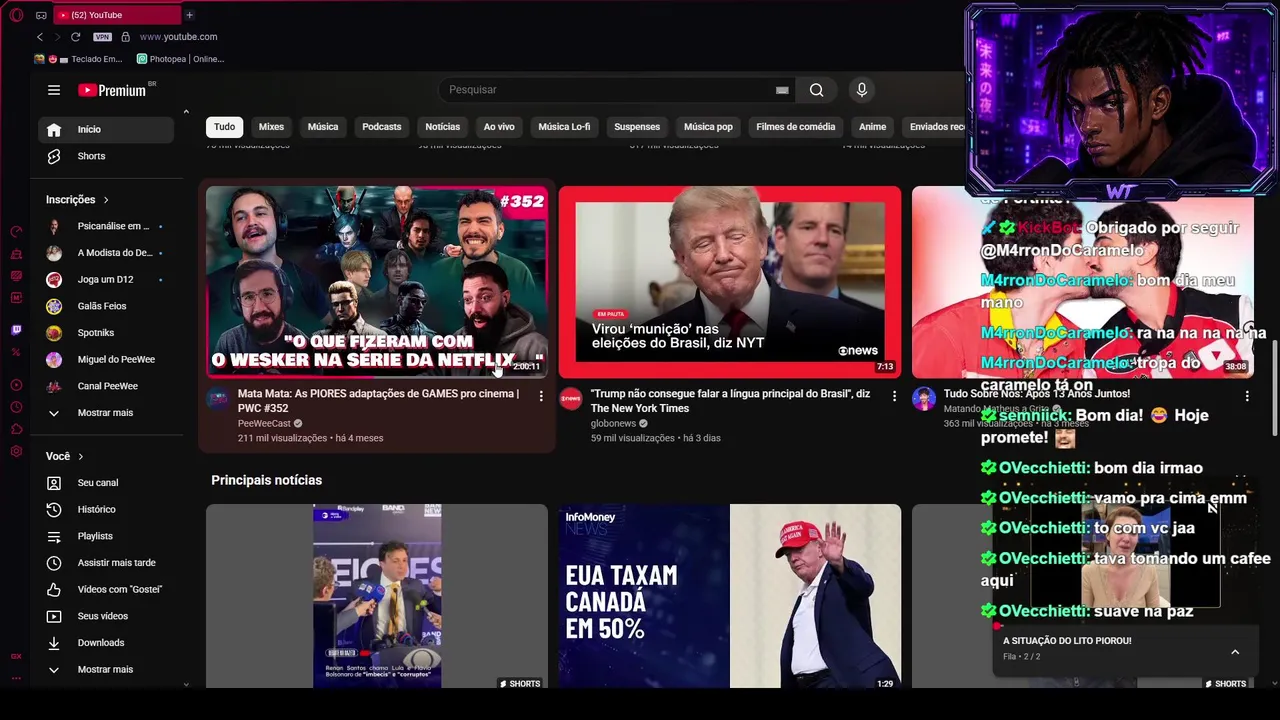Open options menu for the Mata Mata video
Image resolution: width=1280 pixels, height=720 pixels.
click(x=541, y=397)
